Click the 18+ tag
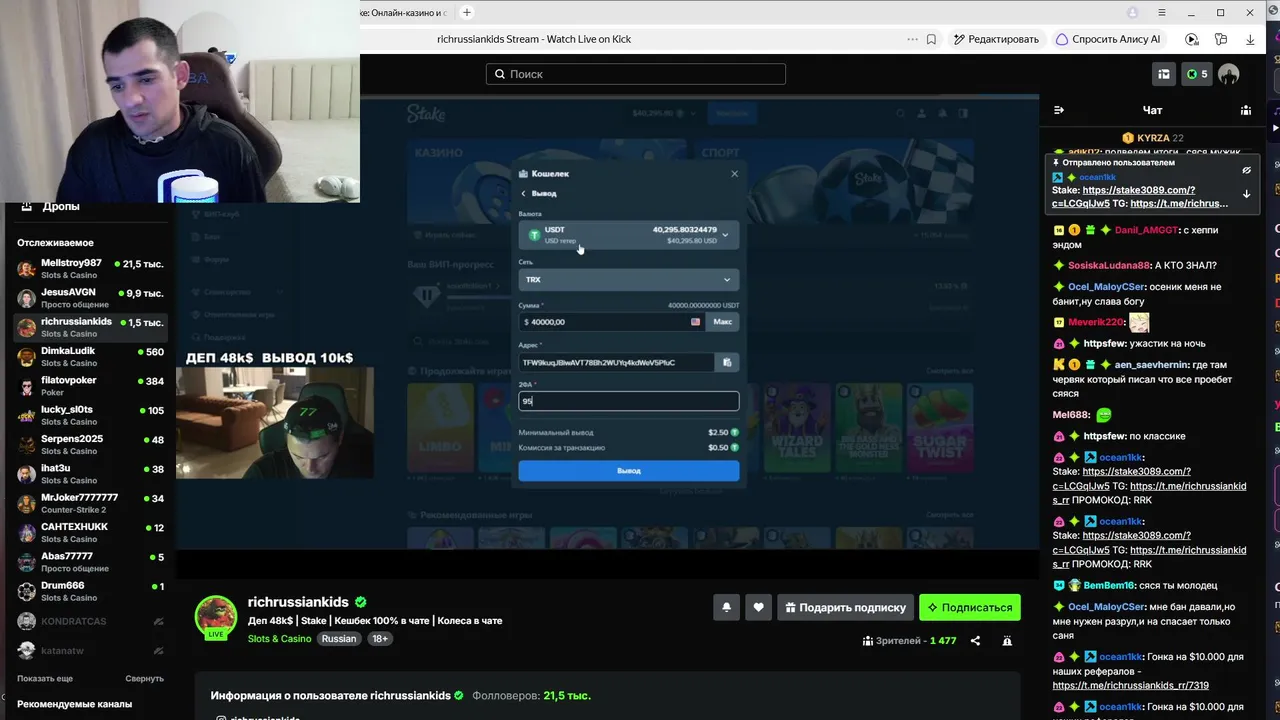 tap(380, 639)
